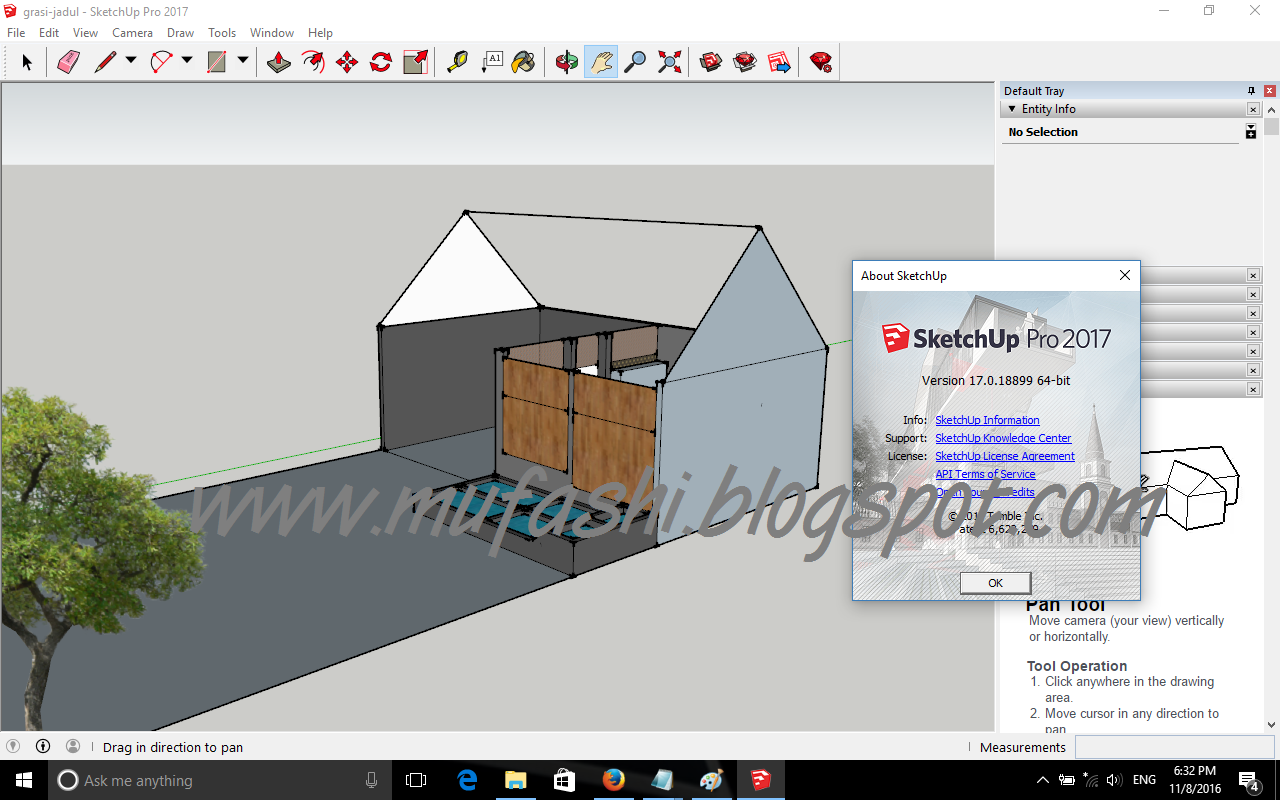Send model to LayOut

click(x=779, y=62)
